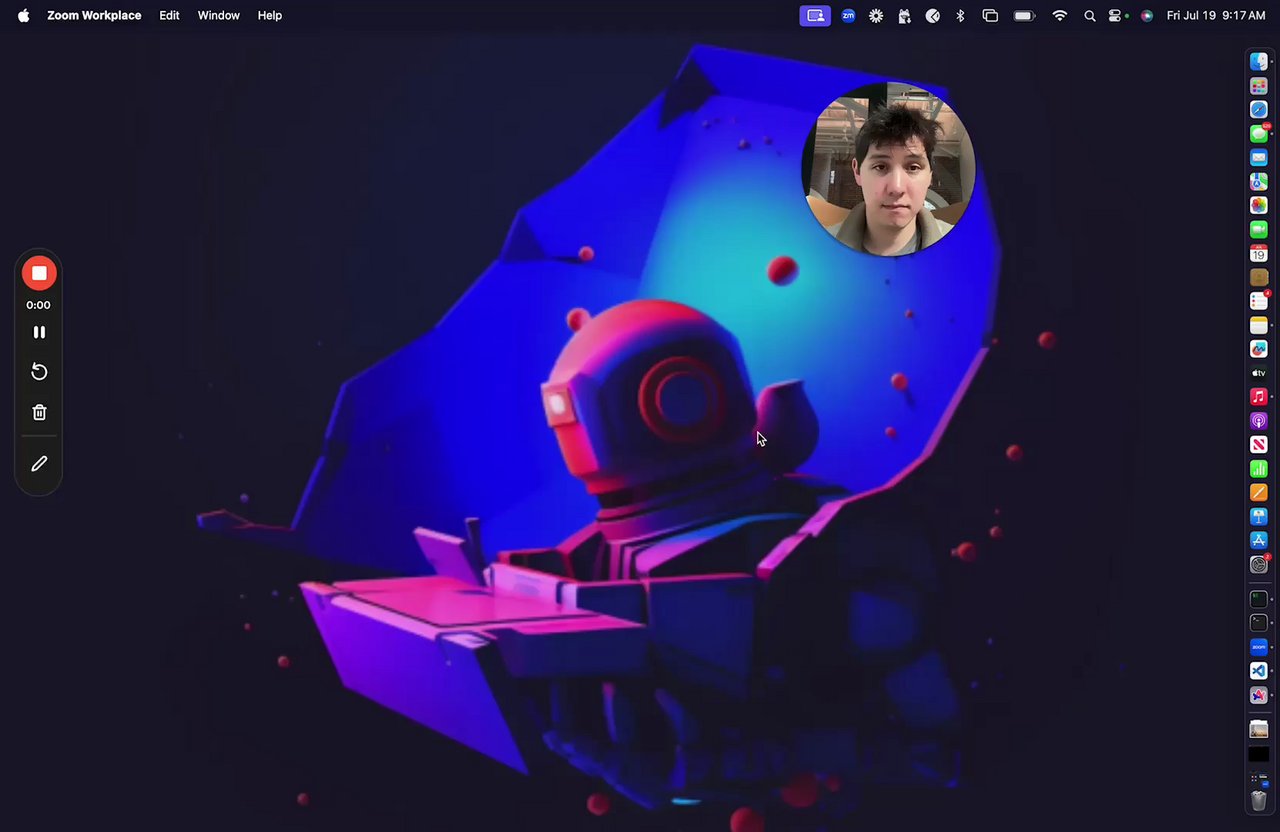The width and height of the screenshot is (1280, 832).
Task: Open Notes from the Dock
Action: pyautogui.click(x=1259, y=325)
